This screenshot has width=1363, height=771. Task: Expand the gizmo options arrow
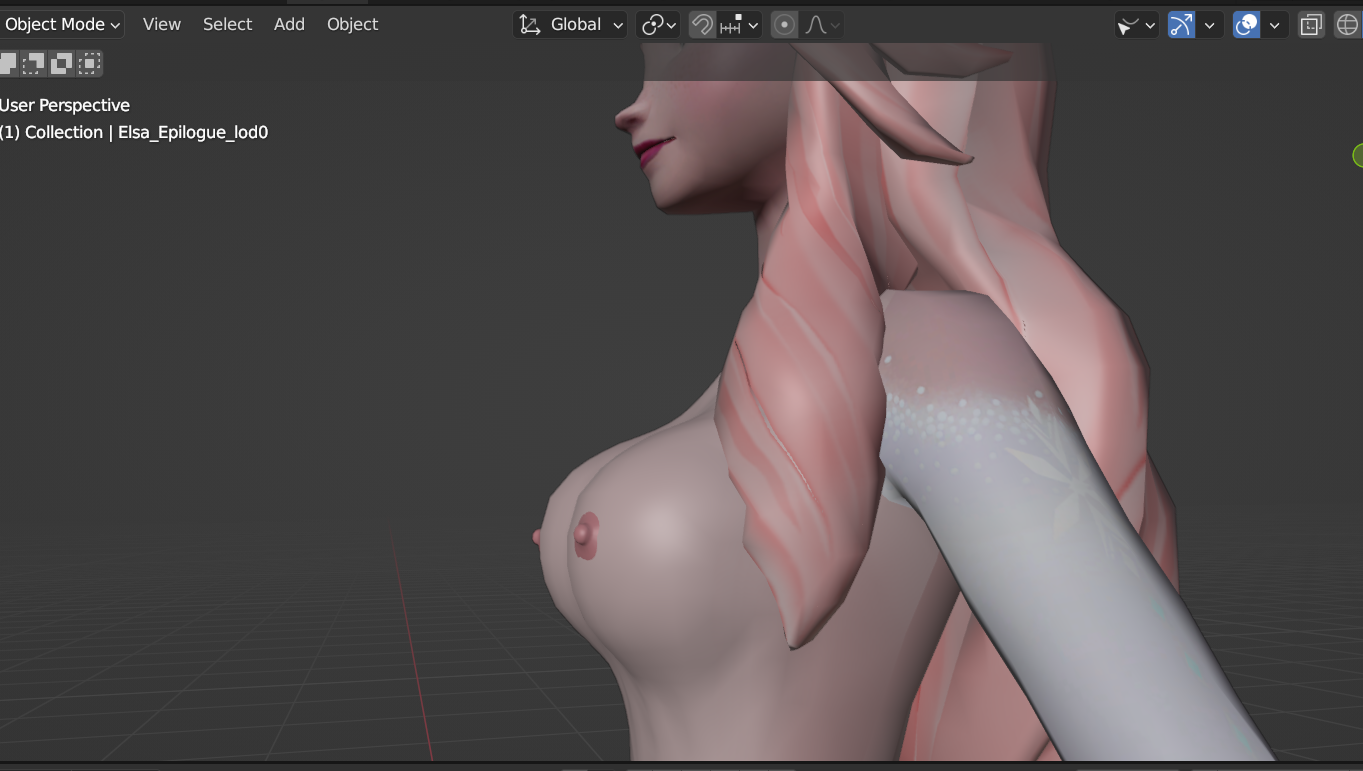[x=1209, y=25]
